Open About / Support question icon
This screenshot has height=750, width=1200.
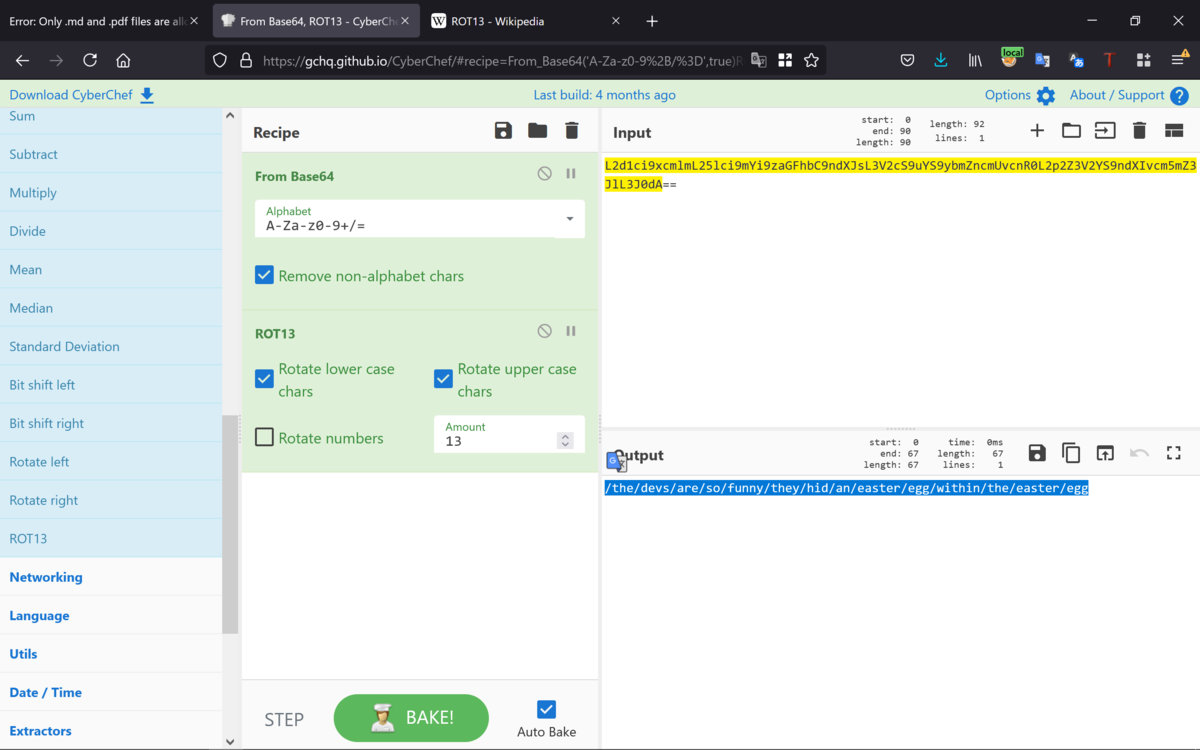point(1180,96)
